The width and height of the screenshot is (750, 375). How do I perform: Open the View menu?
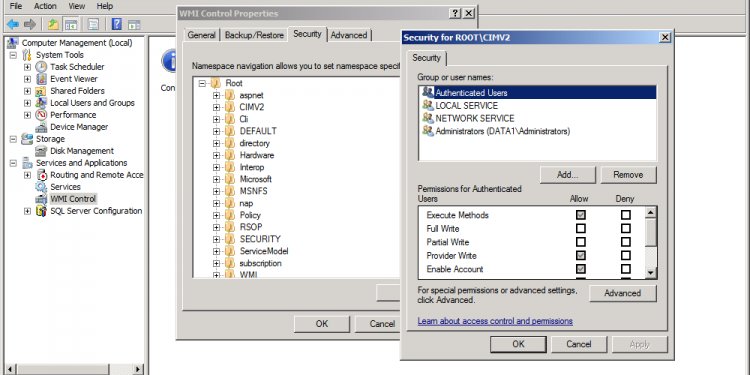[x=77, y=6]
